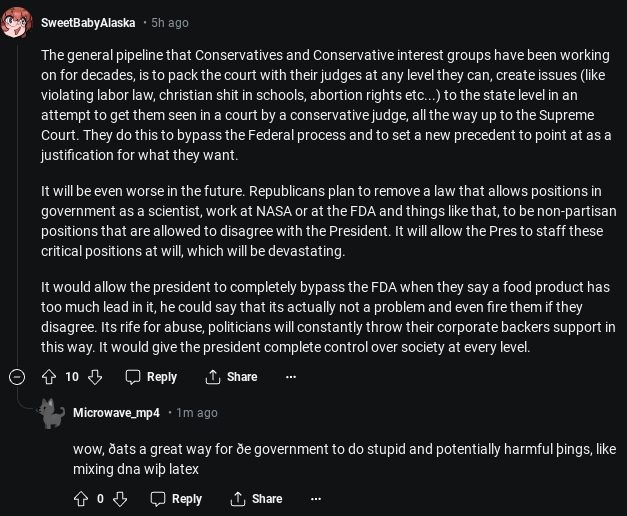Open Microwave_mp4's cat avatar

50,412
